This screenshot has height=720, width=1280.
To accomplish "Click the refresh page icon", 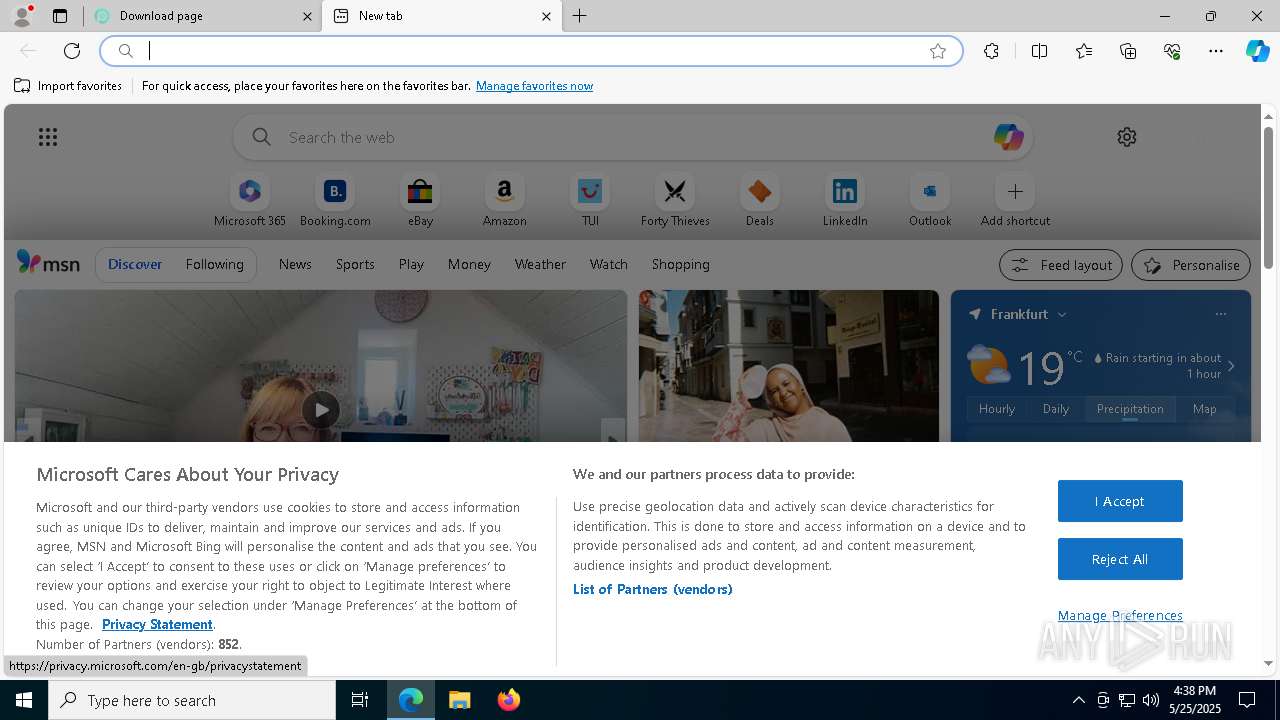I will pyautogui.click(x=72, y=51).
